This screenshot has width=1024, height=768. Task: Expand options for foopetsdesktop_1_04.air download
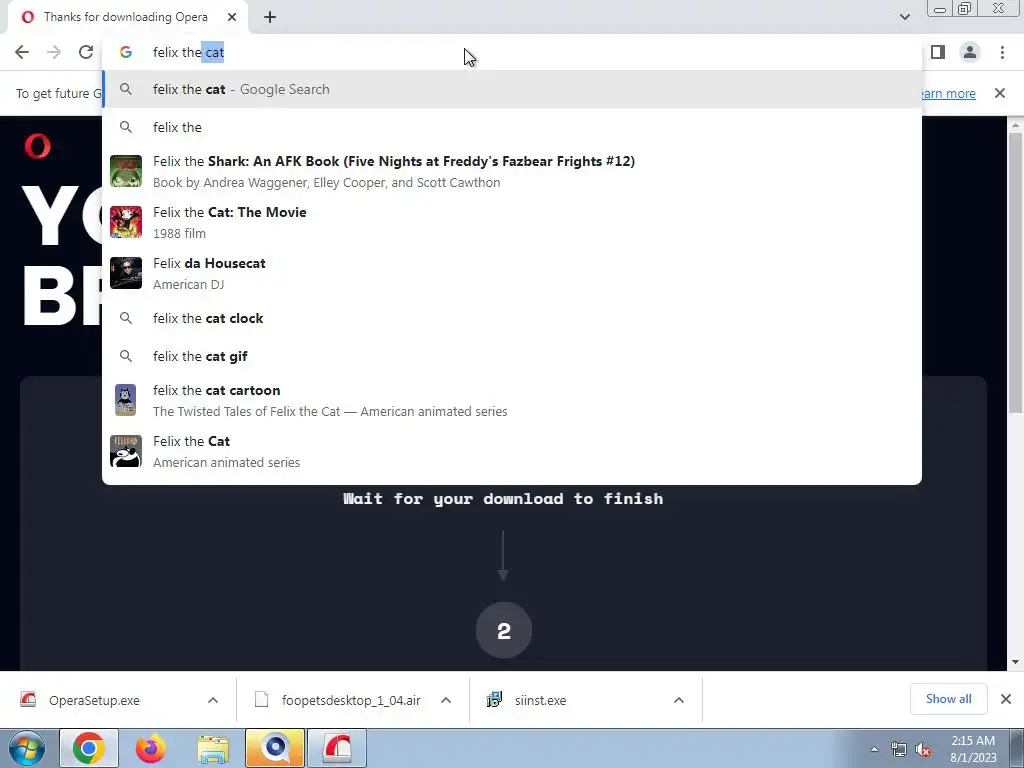click(x=446, y=700)
